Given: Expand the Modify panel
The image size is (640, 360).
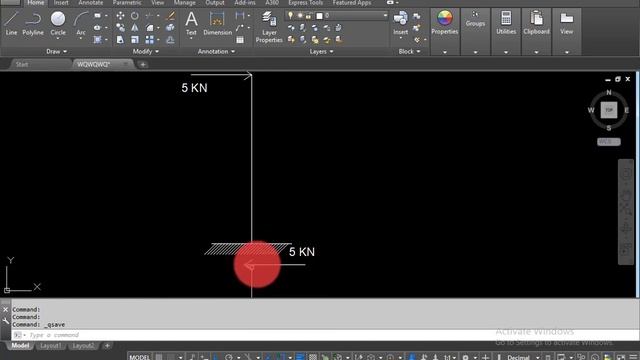Looking at the screenshot, I should [146, 51].
